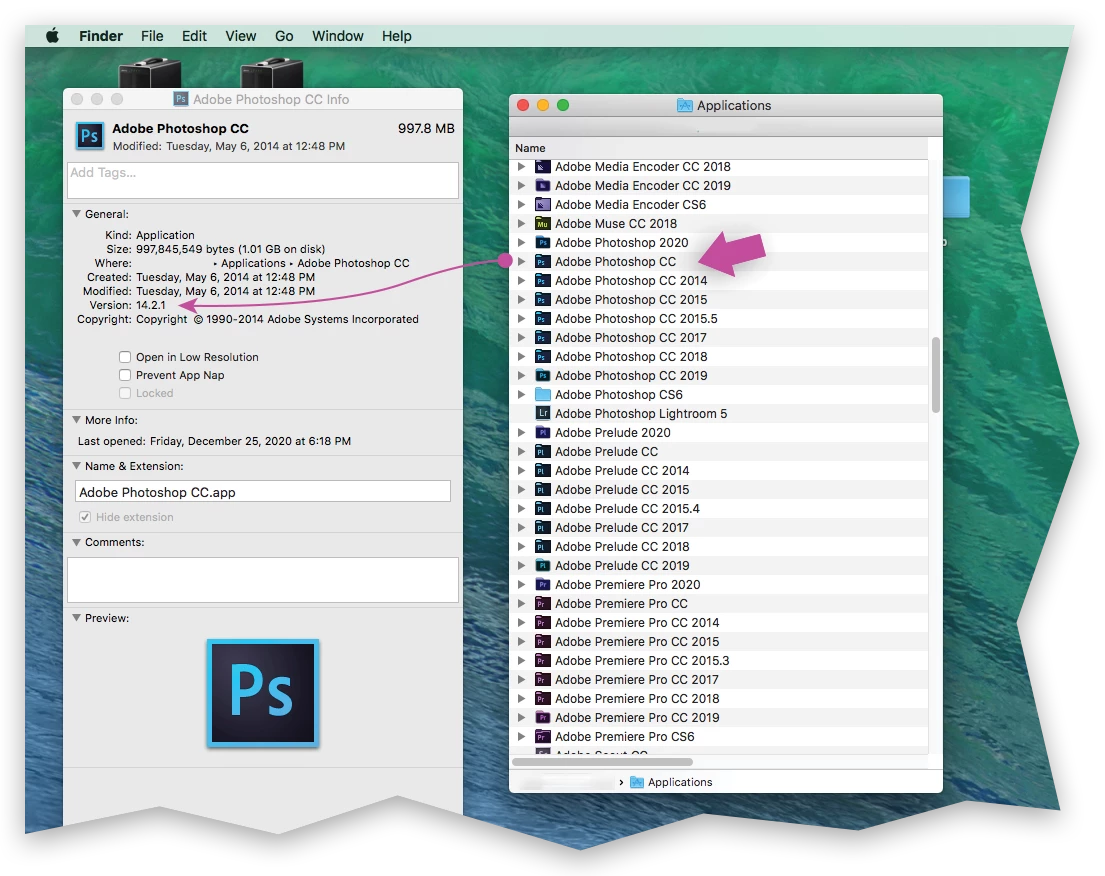The image size is (1105, 876).
Task: Select Adobe Photoshop CC 2018 icon
Action: coord(543,357)
